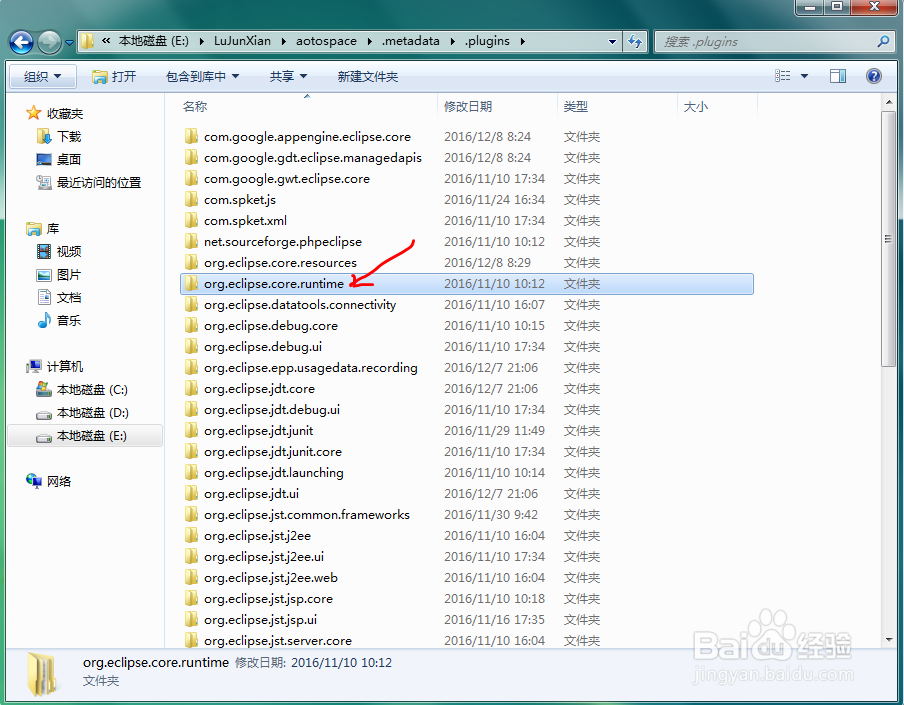Select the org.eclipse.jdt.junit folder icon
This screenshot has height=705, width=904.
(191, 431)
